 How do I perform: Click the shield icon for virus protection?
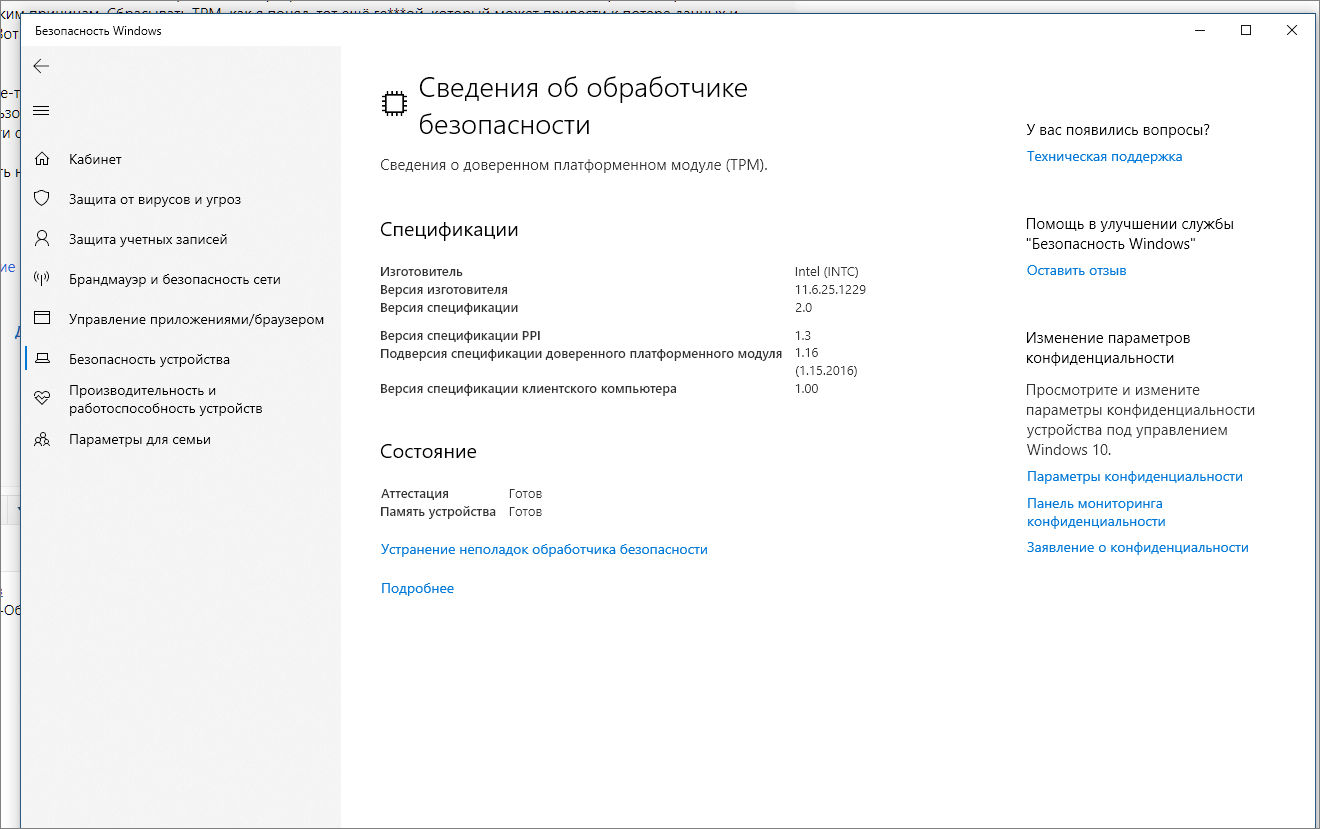click(x=42, y=199)
